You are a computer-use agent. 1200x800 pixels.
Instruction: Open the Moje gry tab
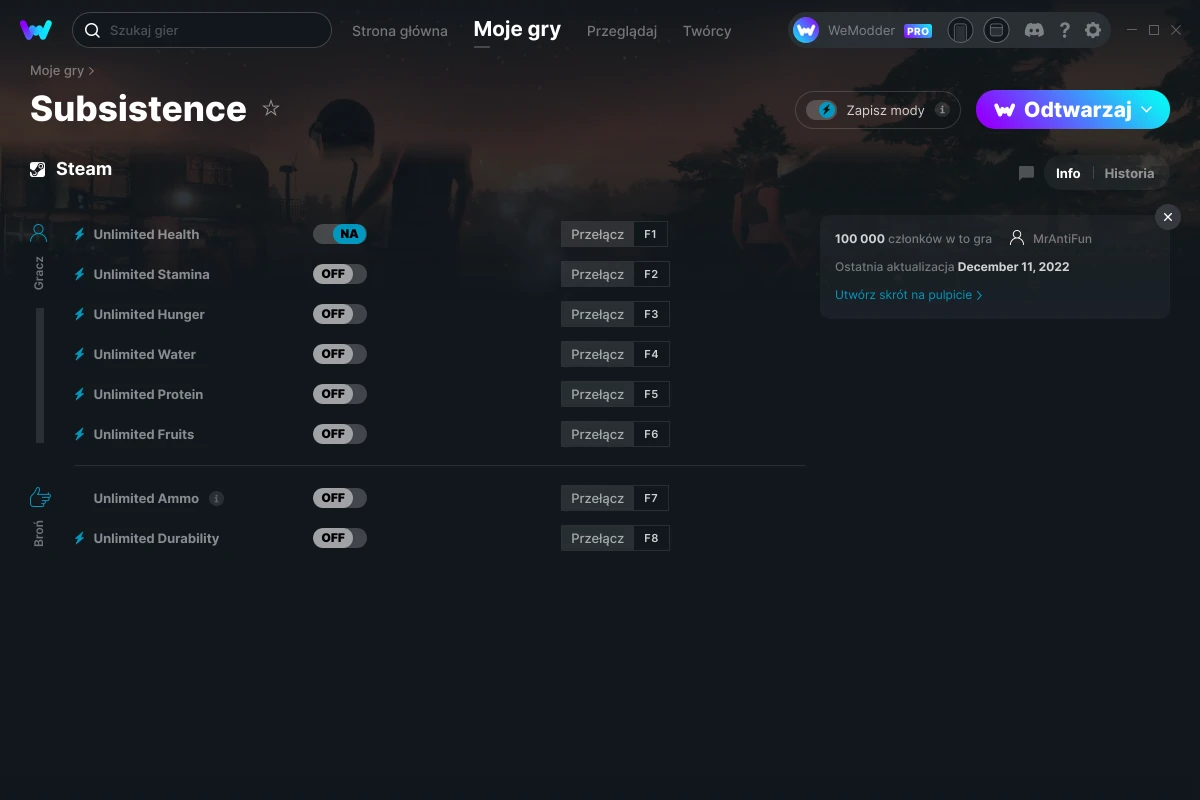point(517,29)
